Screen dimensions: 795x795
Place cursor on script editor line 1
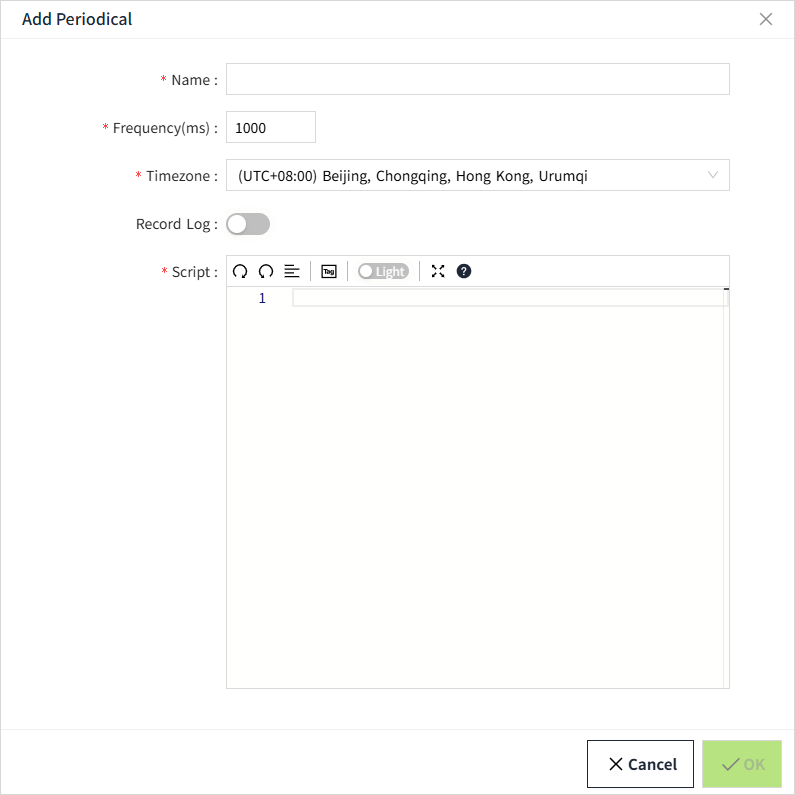point(508,298)
